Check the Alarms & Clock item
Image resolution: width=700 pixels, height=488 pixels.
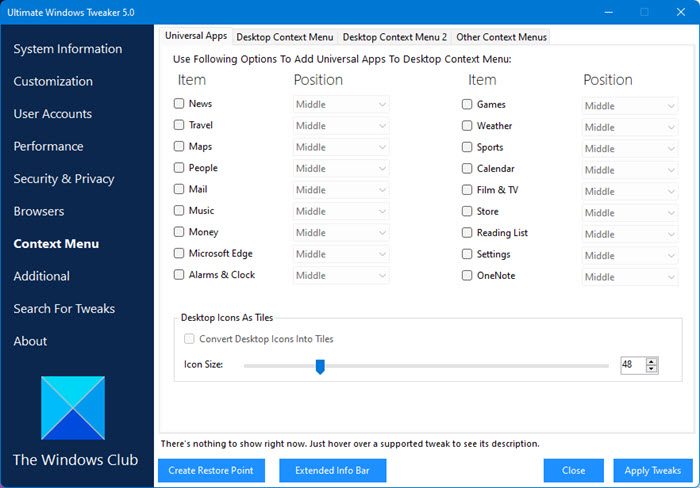tap(179, 275)
